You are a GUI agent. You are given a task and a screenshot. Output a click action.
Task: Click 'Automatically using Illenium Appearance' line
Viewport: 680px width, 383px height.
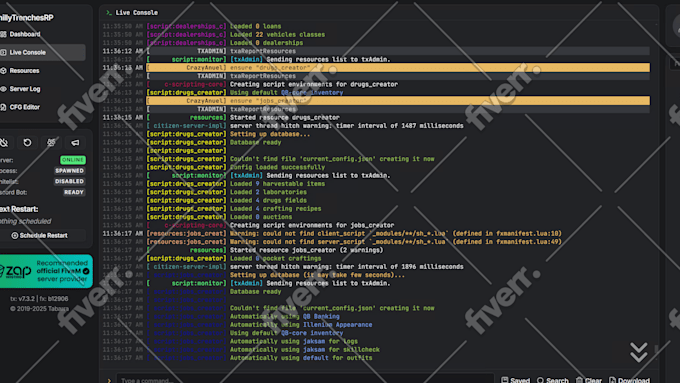pyautogui.click(x=301, y=325)
